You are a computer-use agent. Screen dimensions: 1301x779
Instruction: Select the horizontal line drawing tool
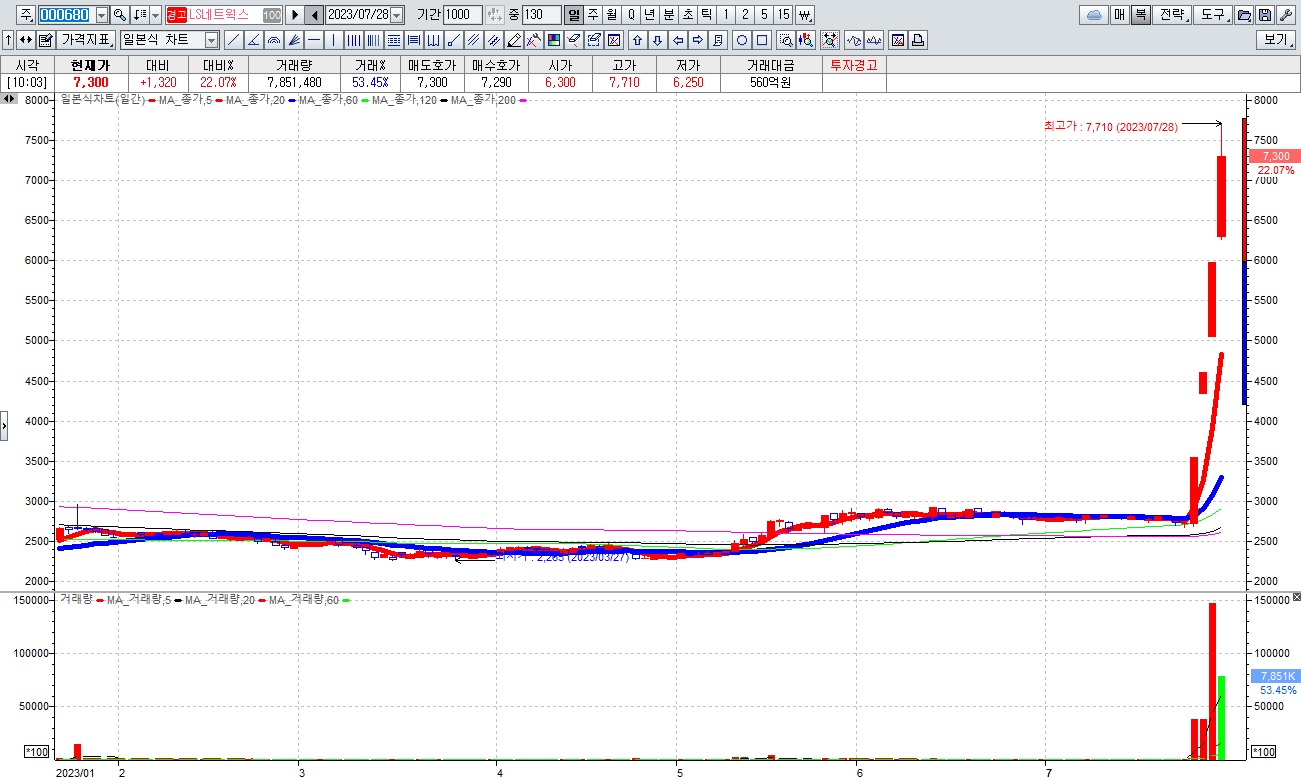(314, 40)
